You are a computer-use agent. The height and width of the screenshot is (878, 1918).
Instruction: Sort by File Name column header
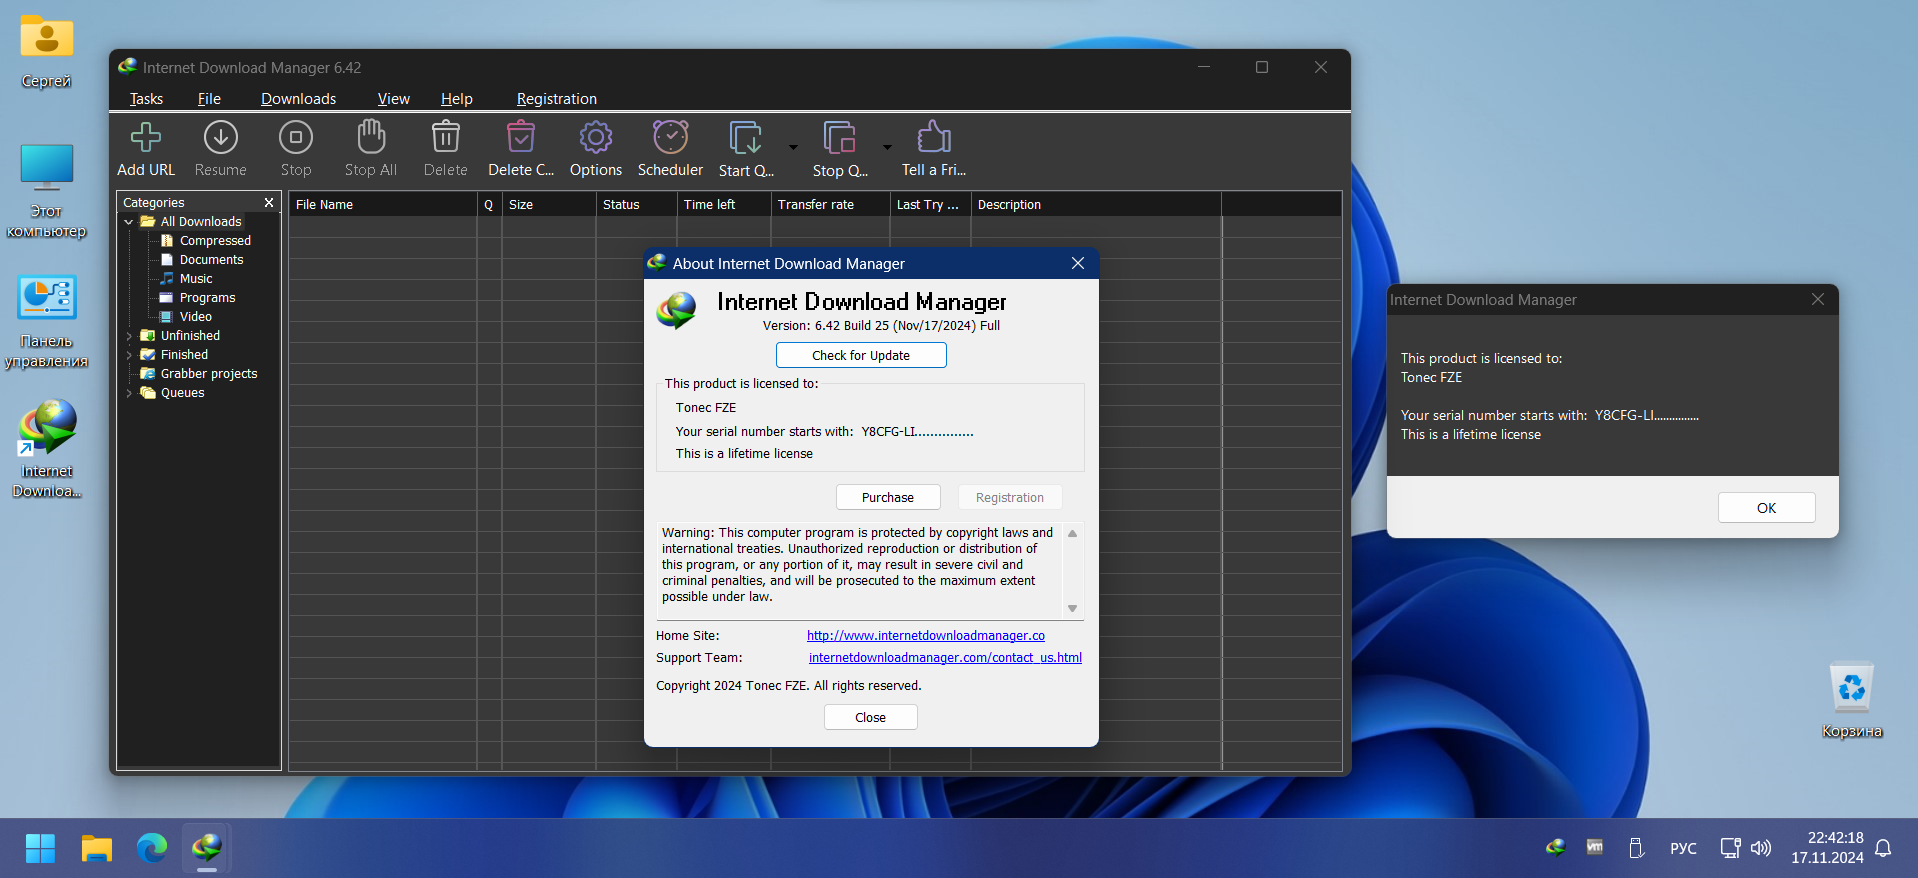click(383, 204)
